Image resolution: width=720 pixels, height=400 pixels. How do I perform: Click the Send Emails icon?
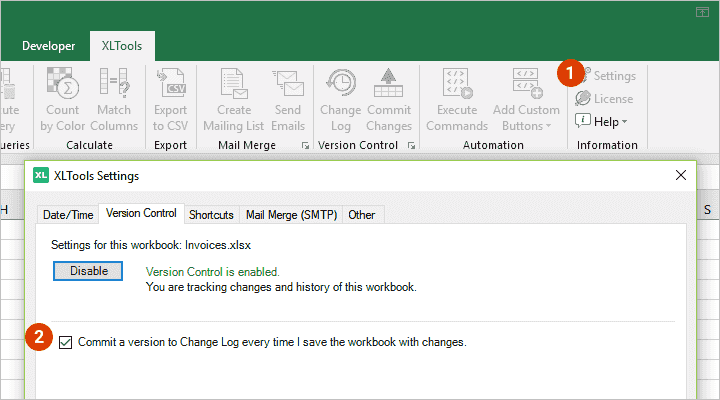coord(288,83)
